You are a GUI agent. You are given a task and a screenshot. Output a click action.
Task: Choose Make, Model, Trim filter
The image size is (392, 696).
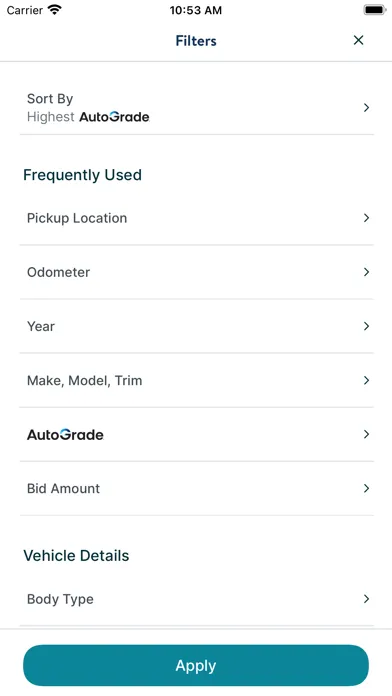(197, 380)
